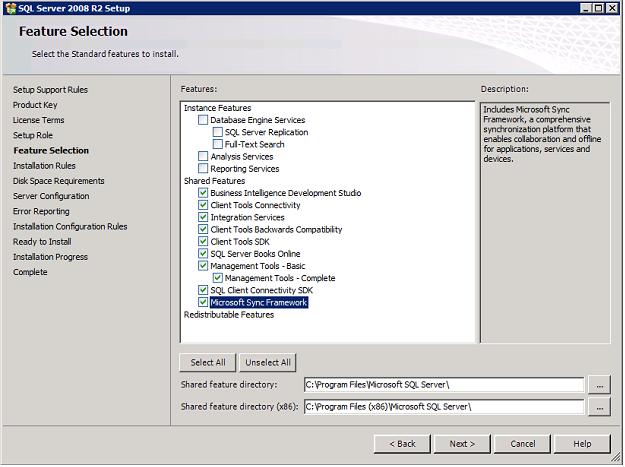The image size is (625, 467).
Task: Click the Error Reporting step
Action: click(41, 211)
